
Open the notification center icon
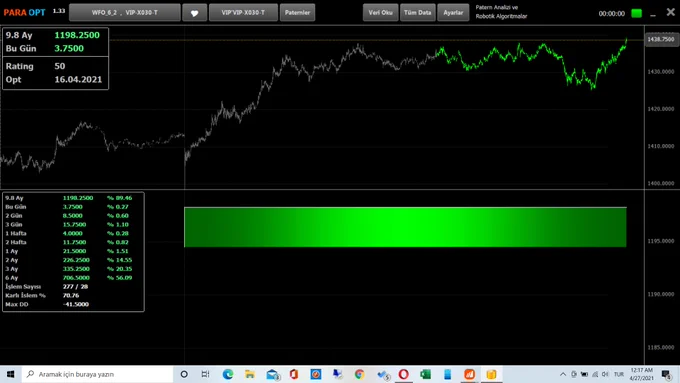point(667,374)
